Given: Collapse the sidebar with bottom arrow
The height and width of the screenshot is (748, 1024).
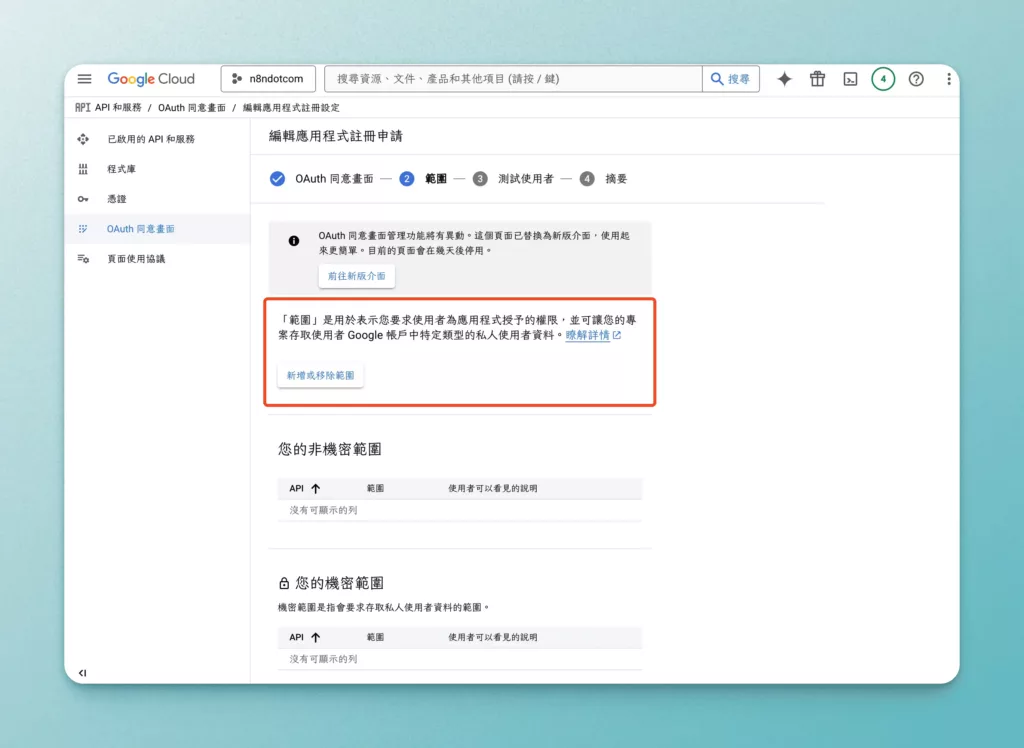Looking at the screenshot, I should point(82,673).
